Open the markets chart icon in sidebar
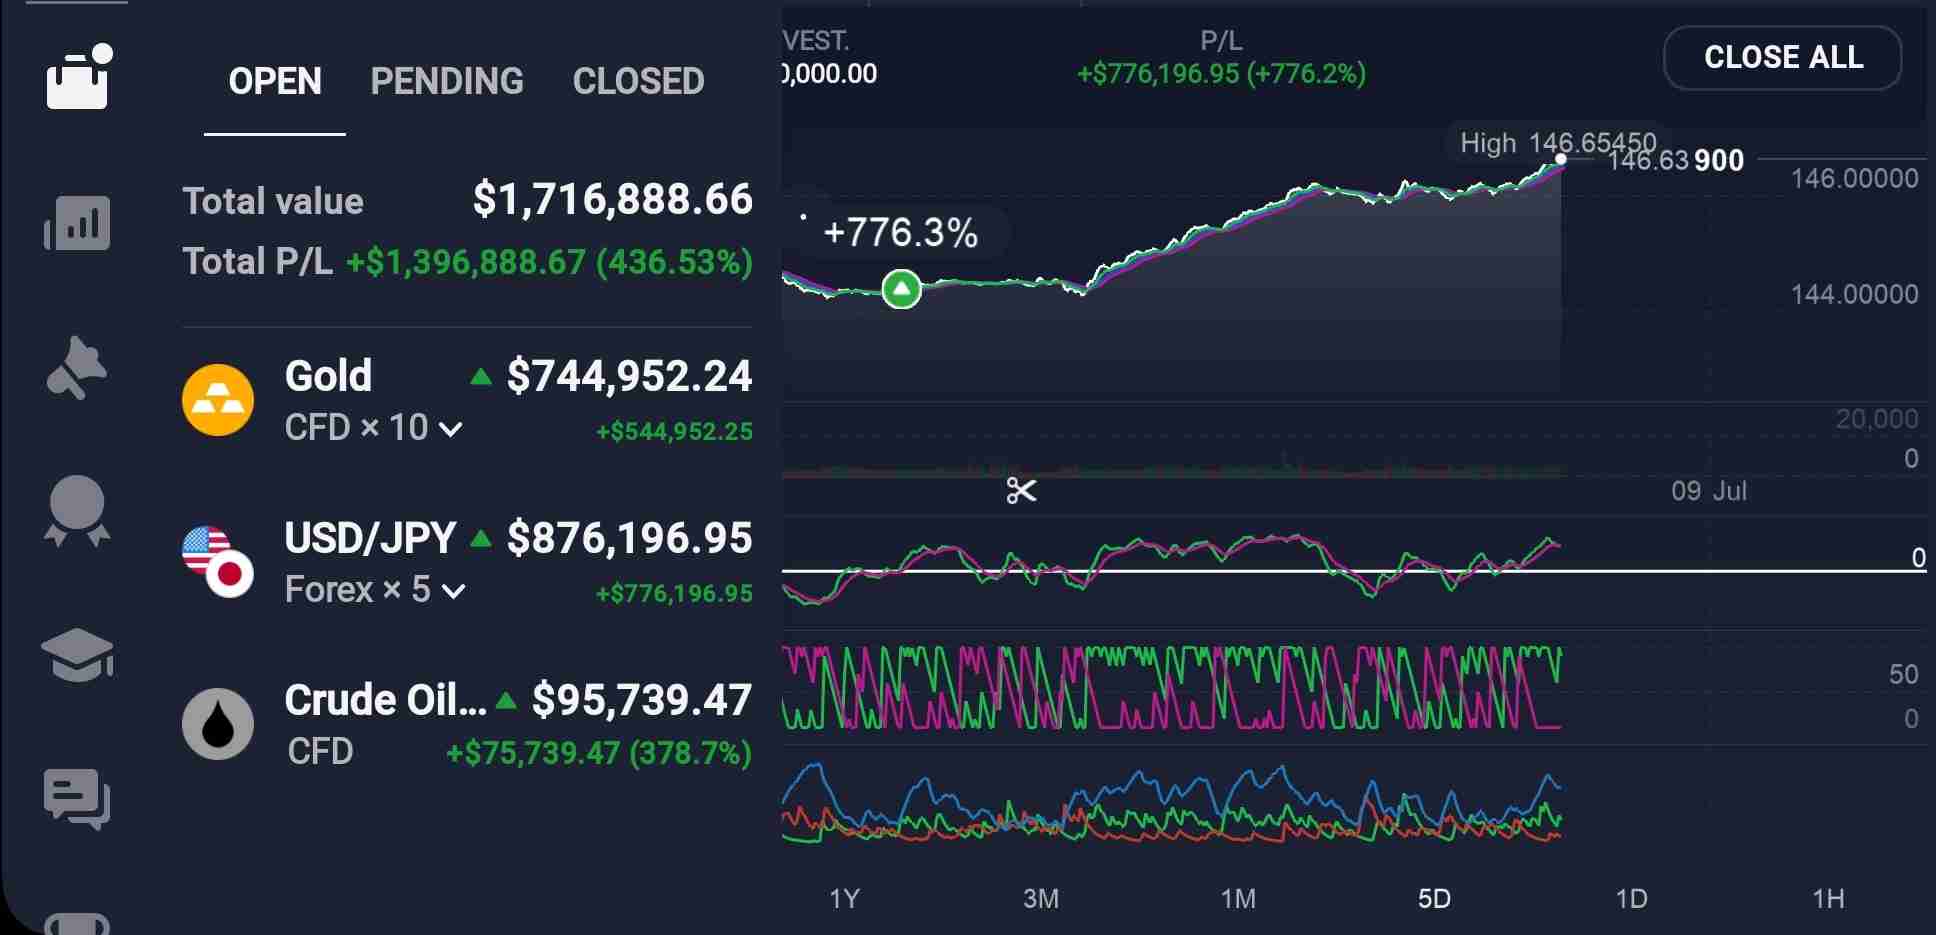1936x935 pixels. click(x=77, y=223)
